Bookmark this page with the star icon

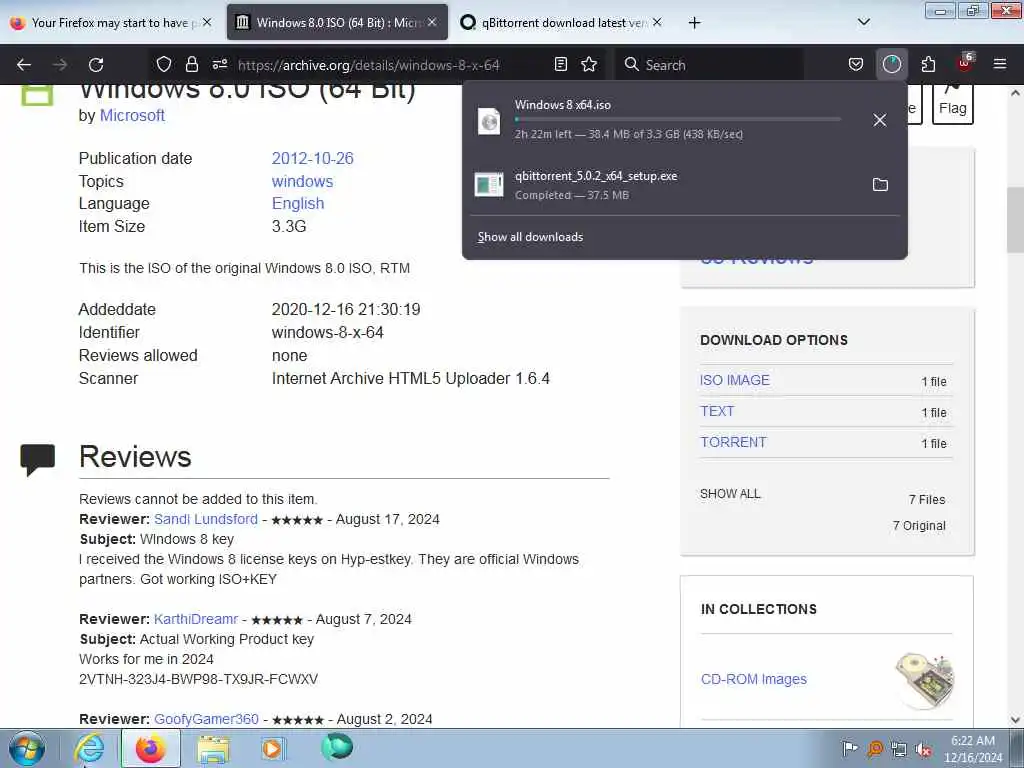tap(589, 64)
